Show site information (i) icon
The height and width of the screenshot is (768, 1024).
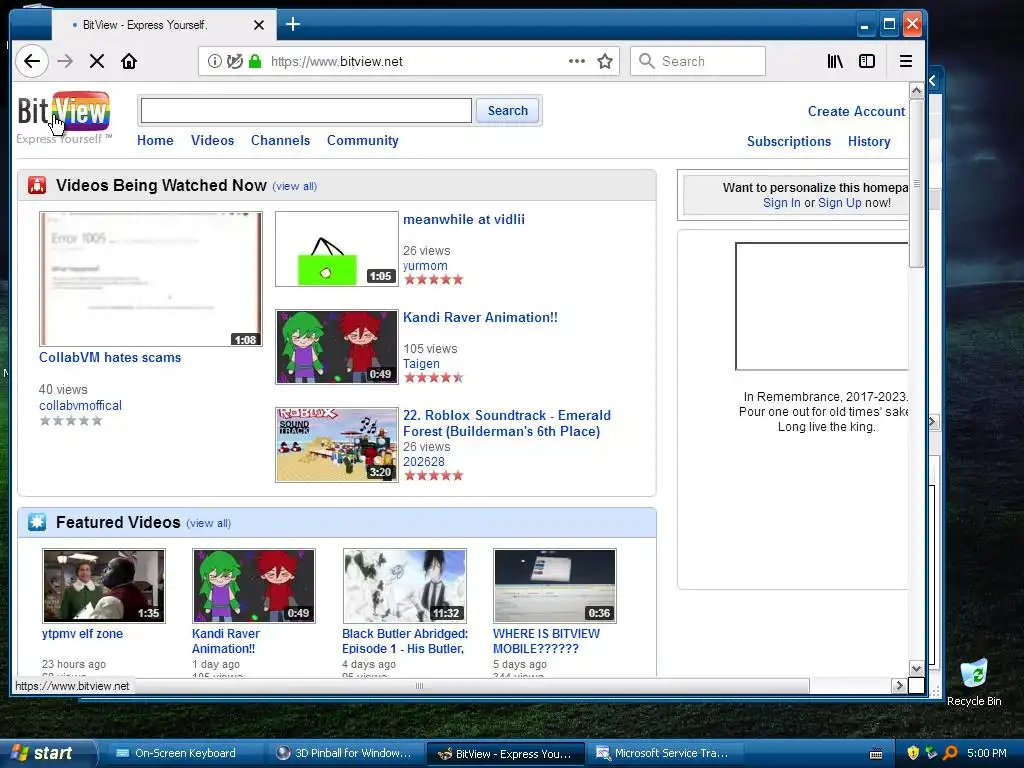tap(214, 61)
